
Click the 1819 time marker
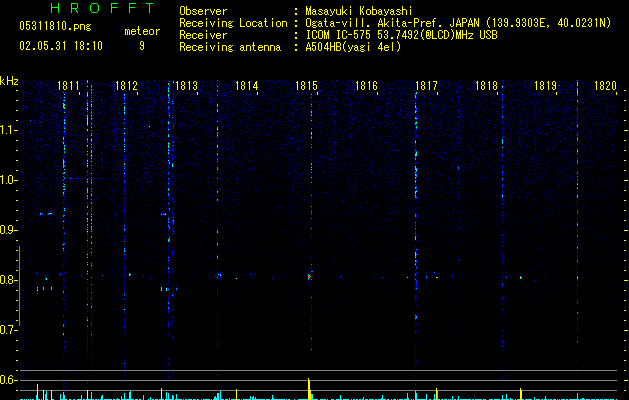tap(546, 86)
